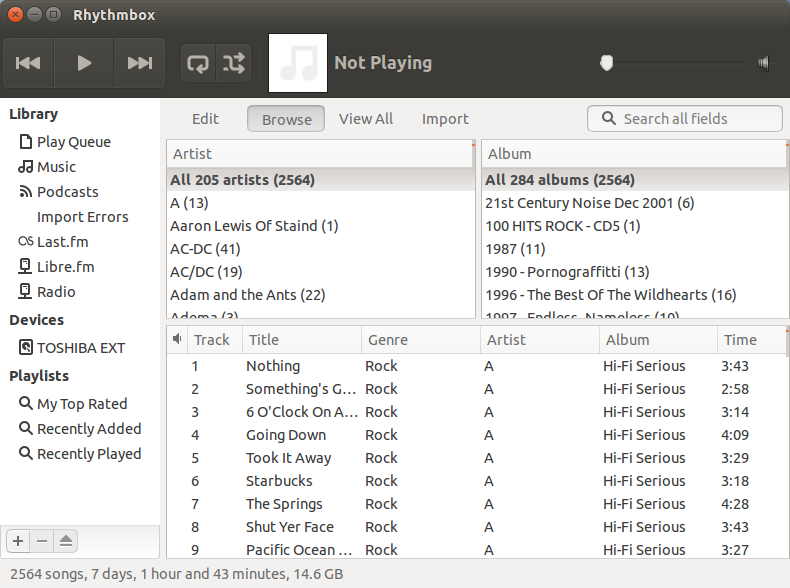
Task: Sort tracks by the Time column header
Action: pos(741,340)
